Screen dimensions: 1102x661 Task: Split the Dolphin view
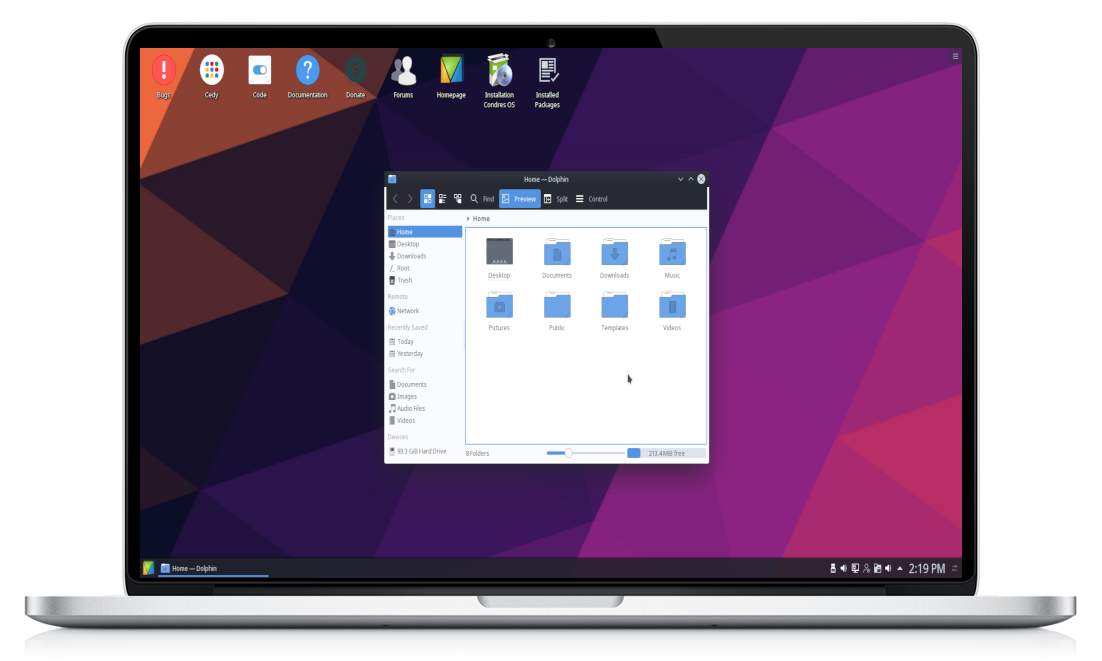point(556,199)
